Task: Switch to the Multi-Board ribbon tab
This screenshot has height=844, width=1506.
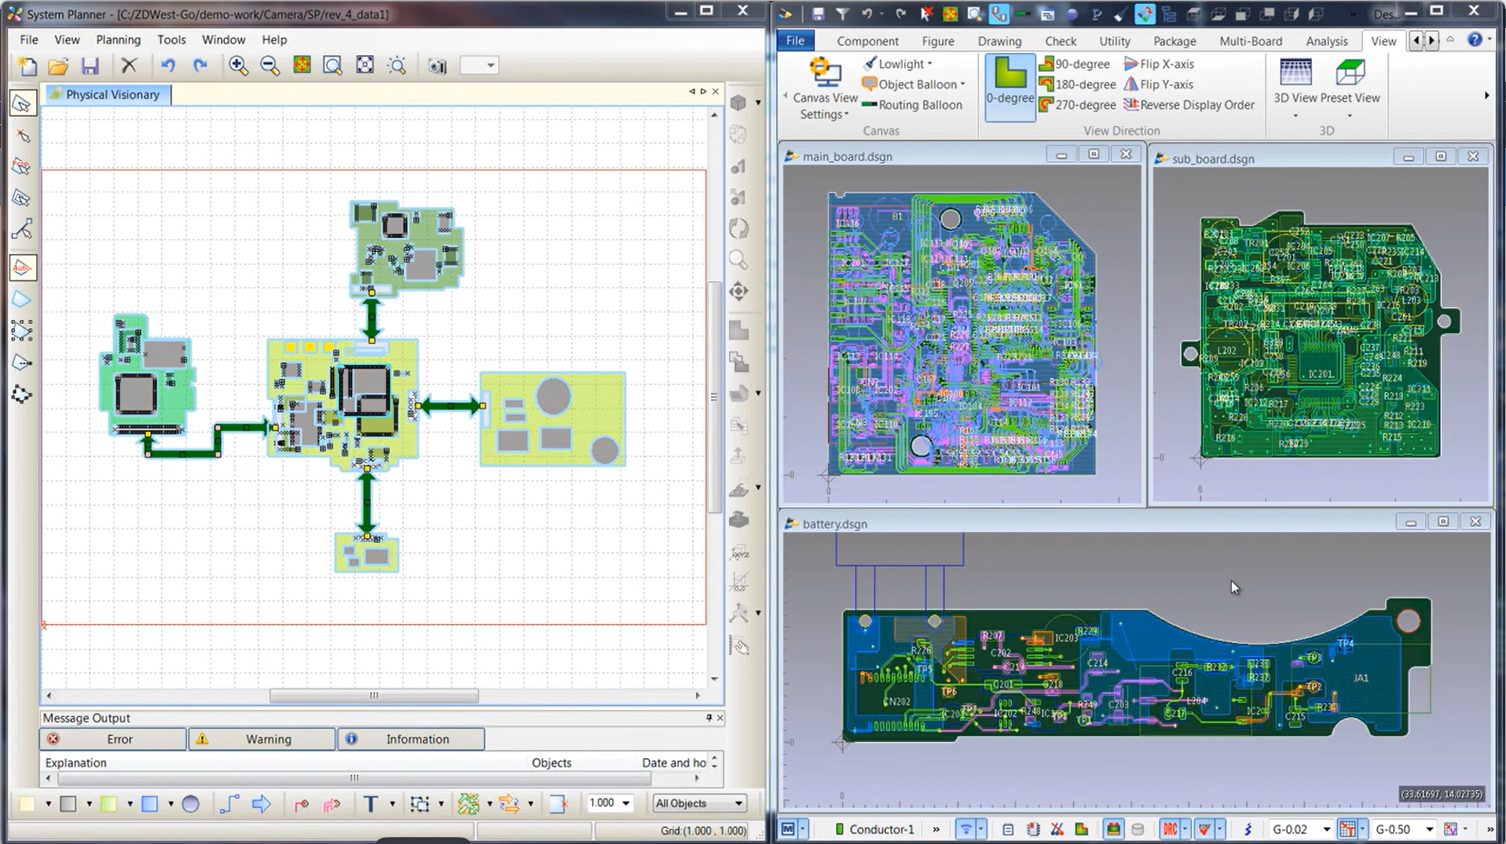Action: [x=1250, y=41]
